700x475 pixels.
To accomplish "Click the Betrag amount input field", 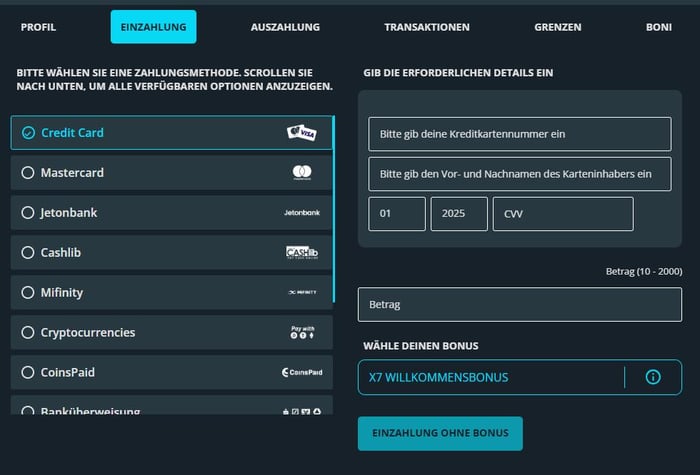I will (520, 304).
